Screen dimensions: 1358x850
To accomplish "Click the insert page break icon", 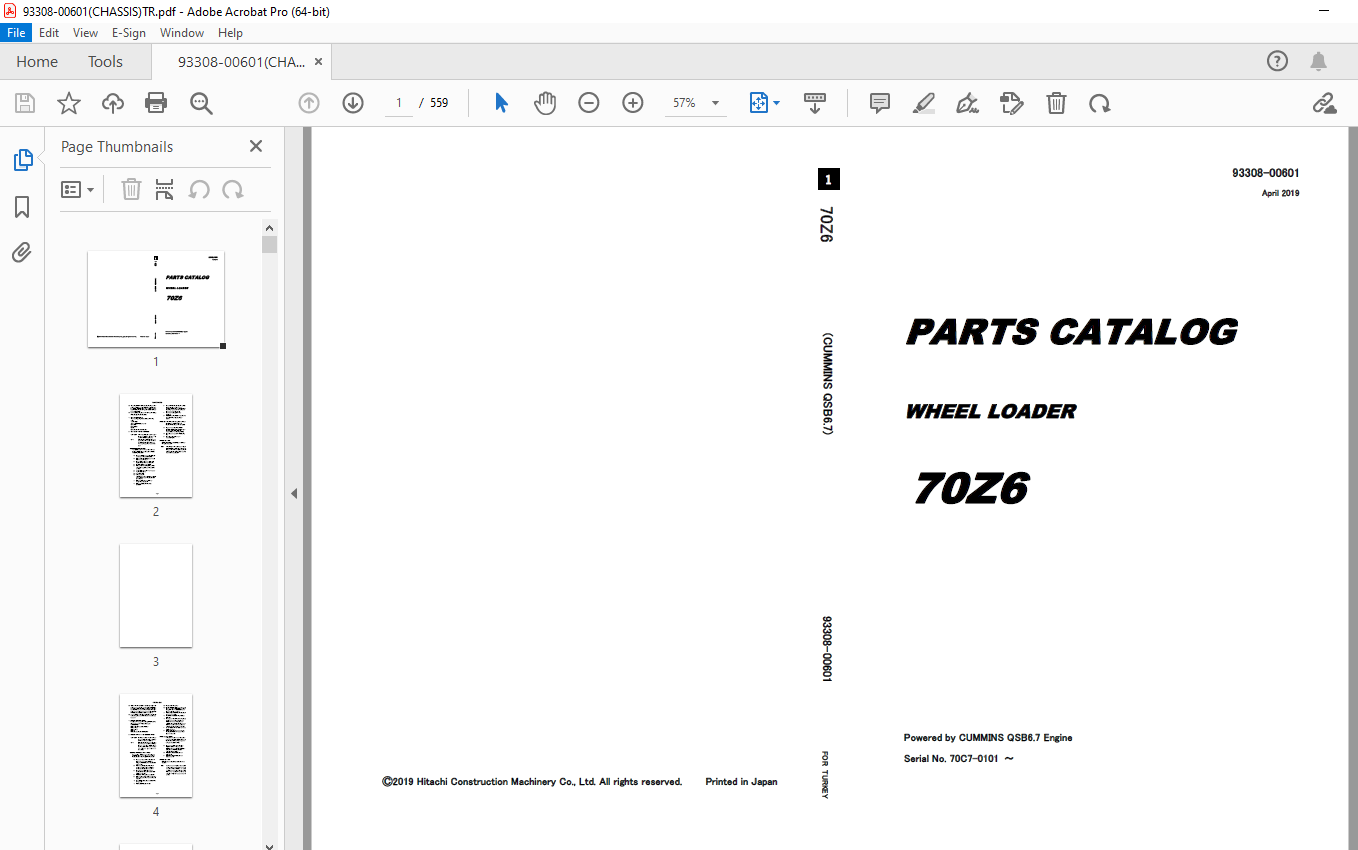I will (165, 189).
